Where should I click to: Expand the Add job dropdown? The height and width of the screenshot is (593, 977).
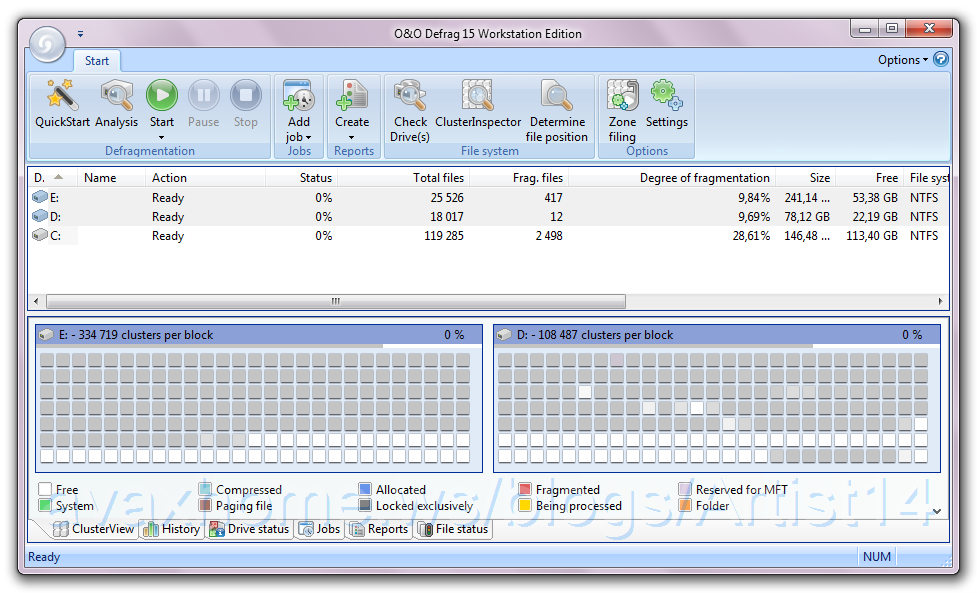(299, 137)
